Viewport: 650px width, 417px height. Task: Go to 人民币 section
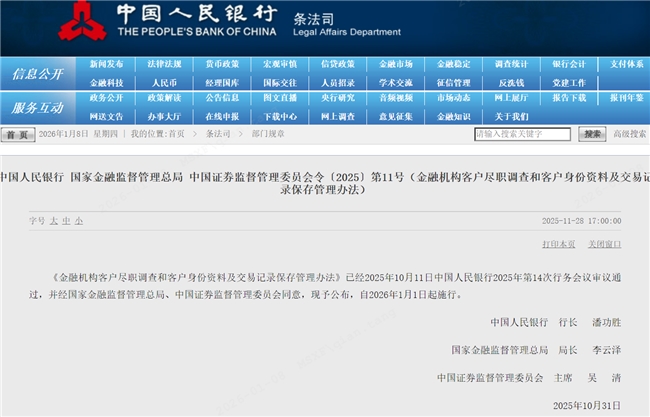(x=164, y=83)
